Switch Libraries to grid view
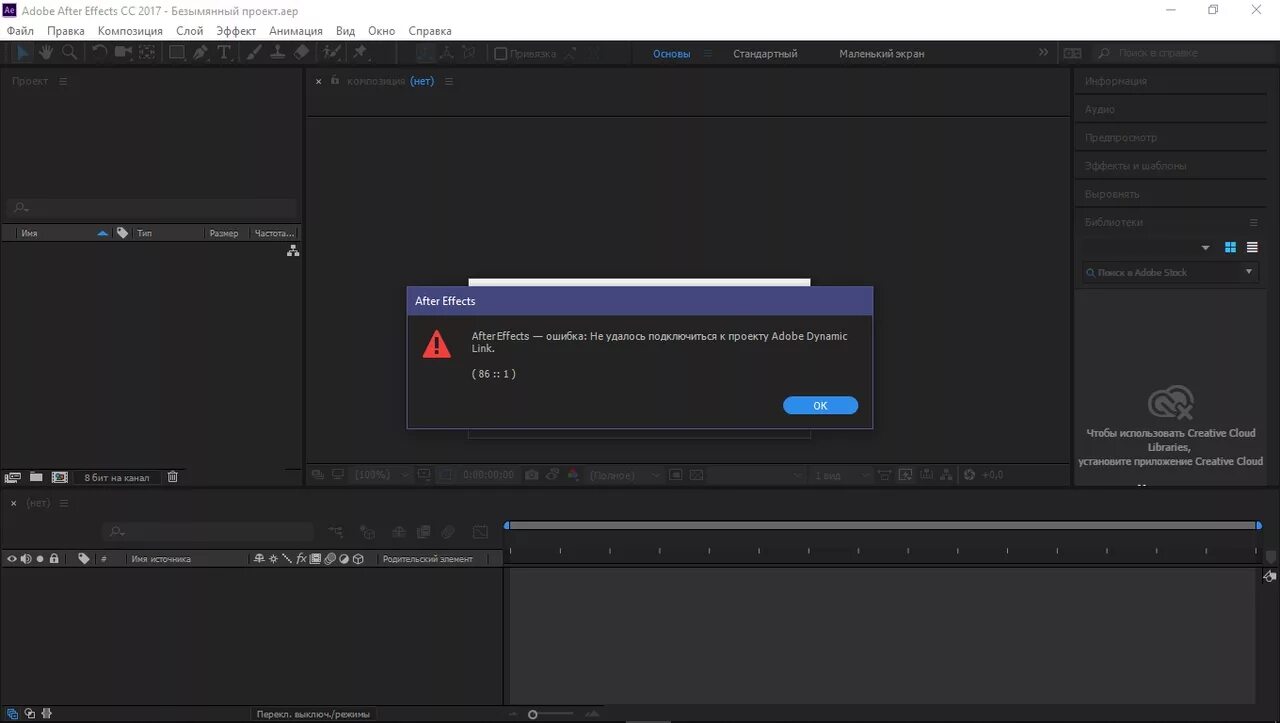 (1231, 247)
